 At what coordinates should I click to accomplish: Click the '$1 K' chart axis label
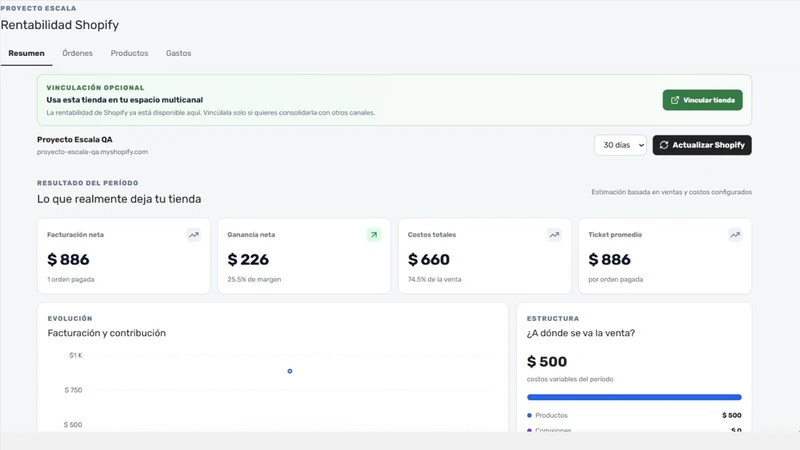[x=76, y=356]
